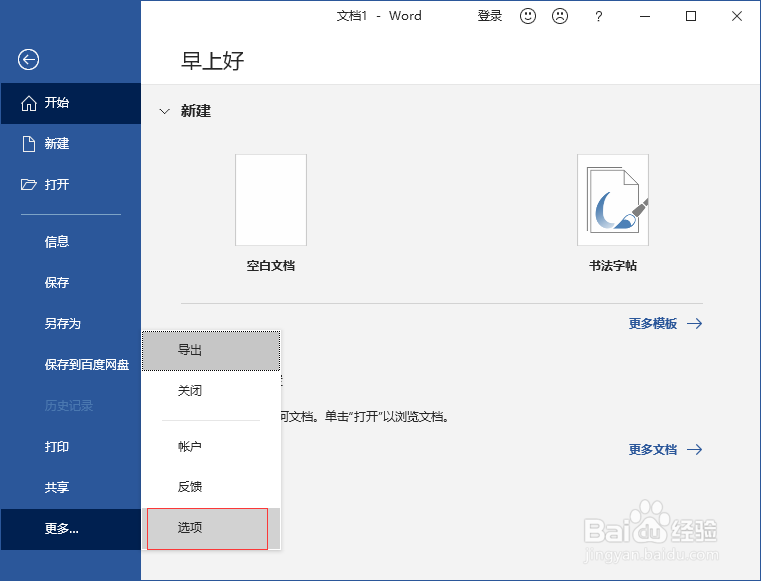The height and width of the screenshot is (581, 761).
Task: Click the folder icon beside 打开
Action: pyautogui.click(x=29, y=184)
